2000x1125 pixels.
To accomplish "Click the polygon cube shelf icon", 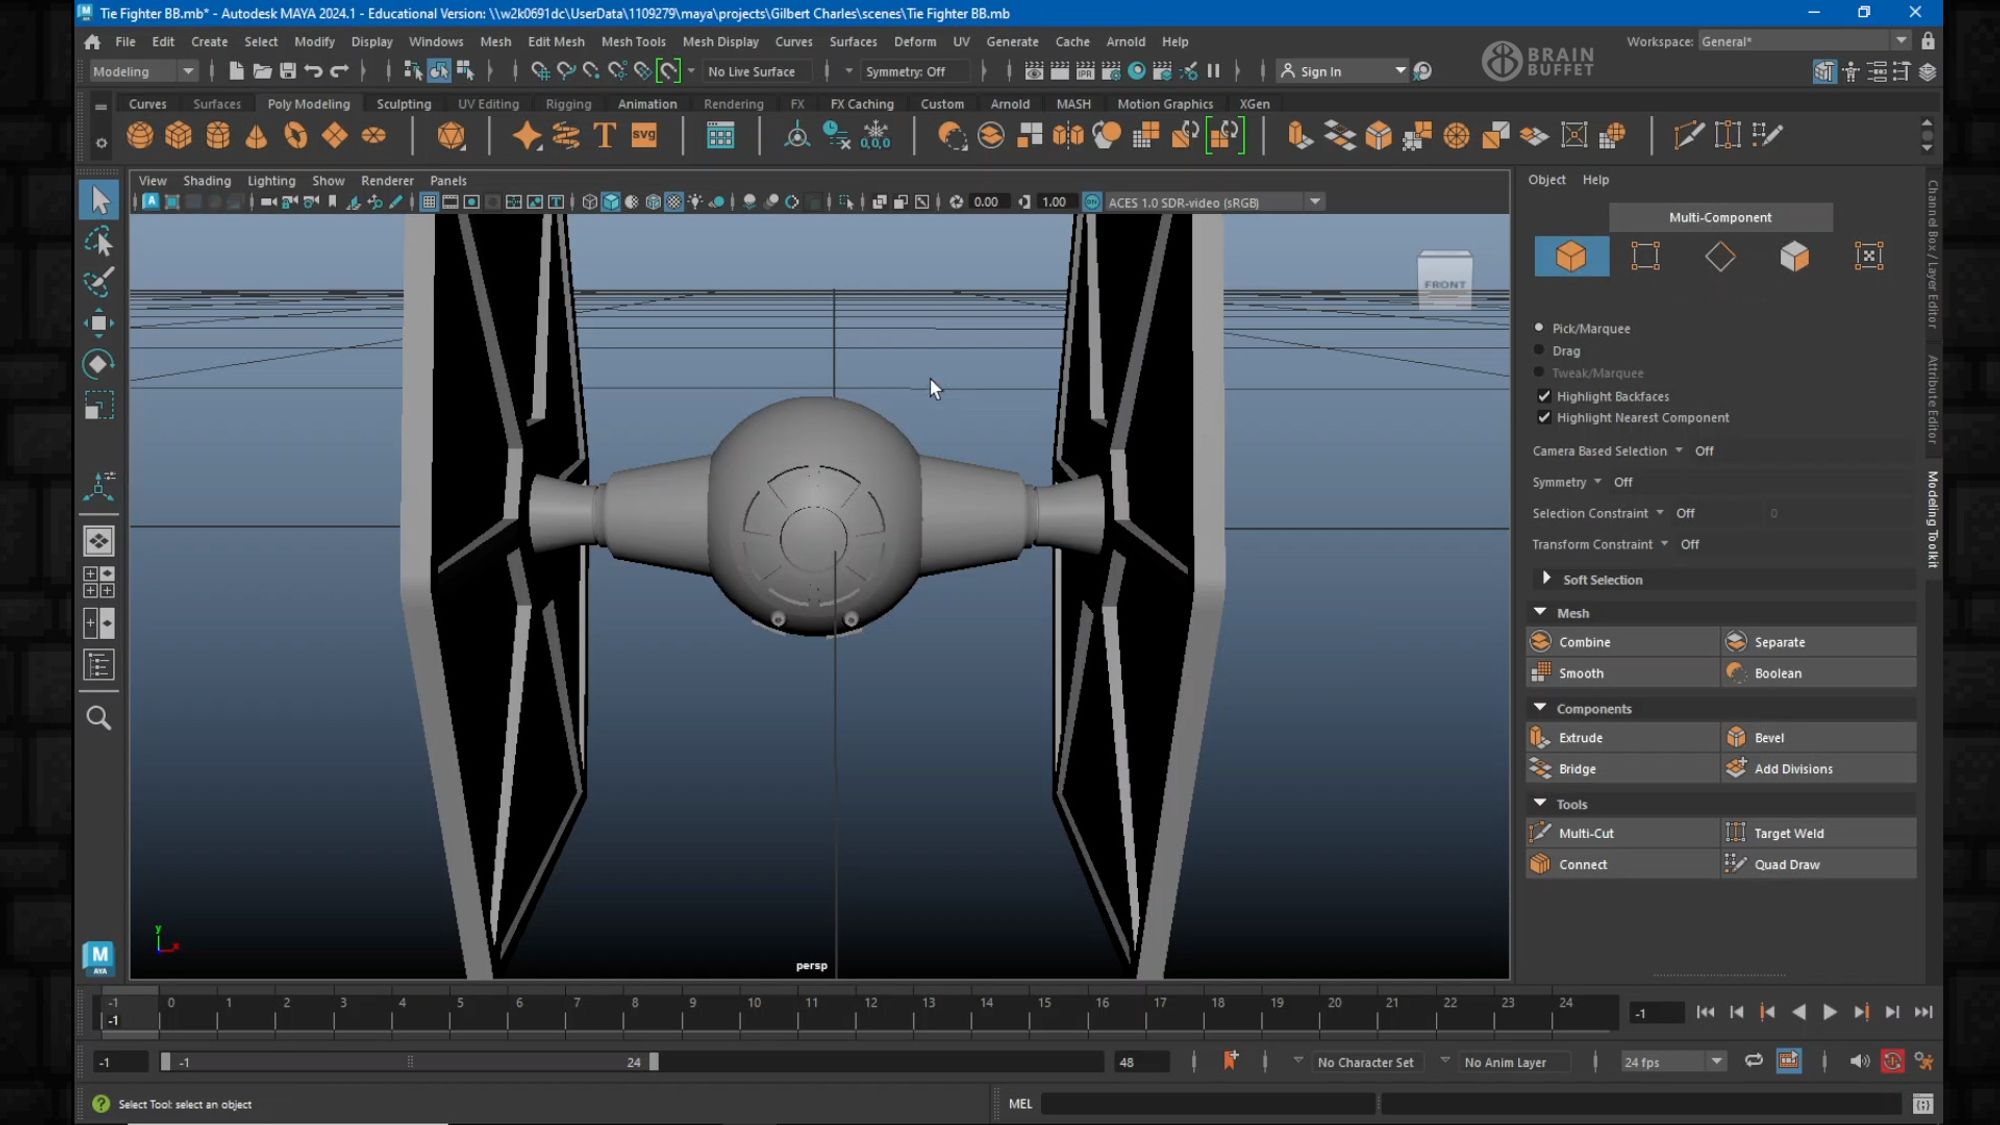I will pos(178,136).
